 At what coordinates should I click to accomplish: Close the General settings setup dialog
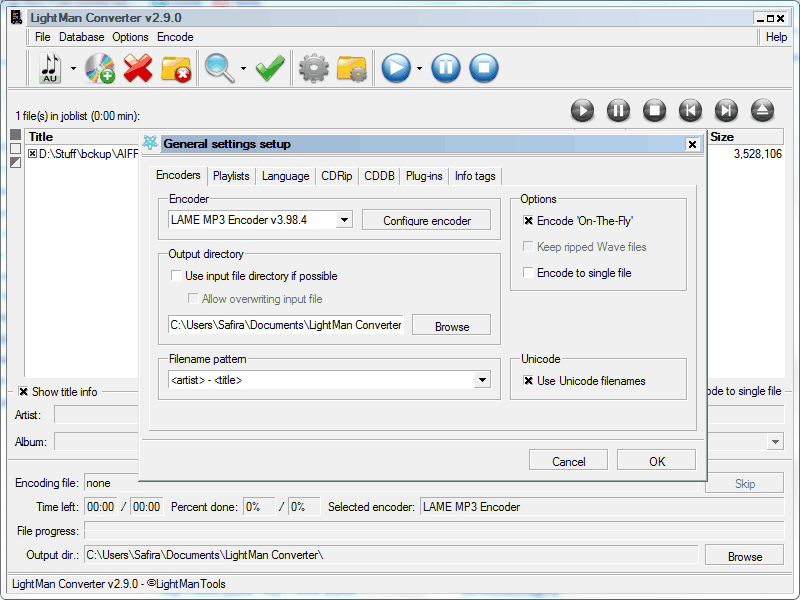(692, 144)
